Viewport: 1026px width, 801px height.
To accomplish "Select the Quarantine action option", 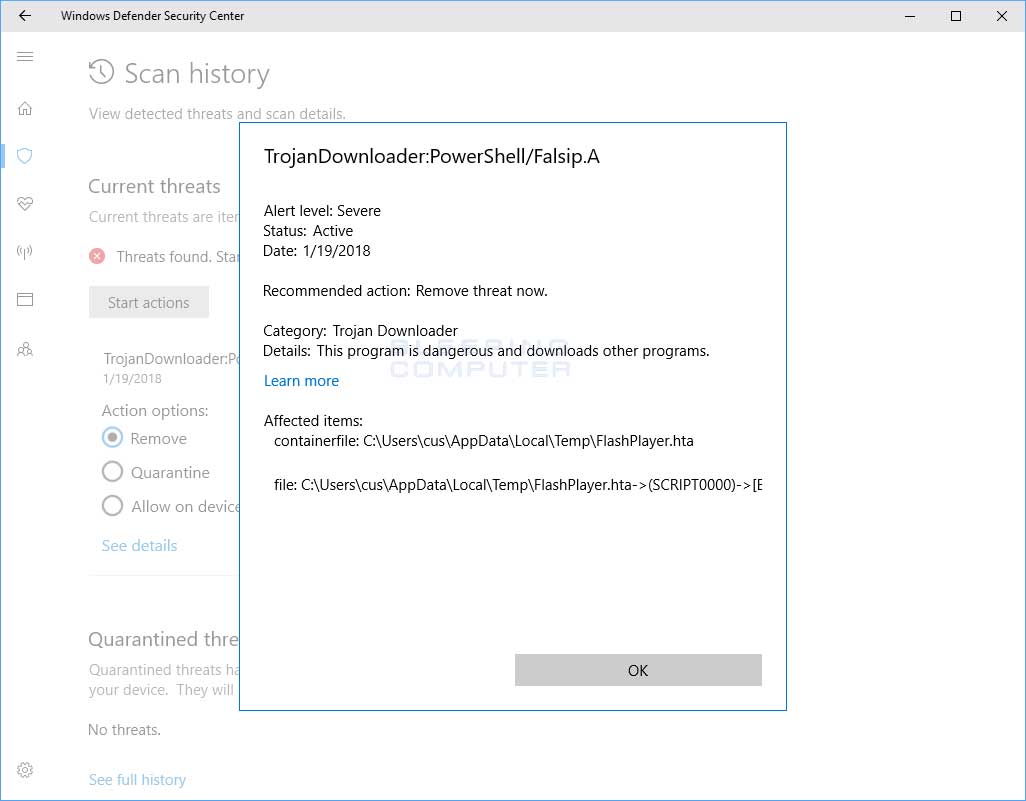I will pyautogui.click(x=113, y=472).
